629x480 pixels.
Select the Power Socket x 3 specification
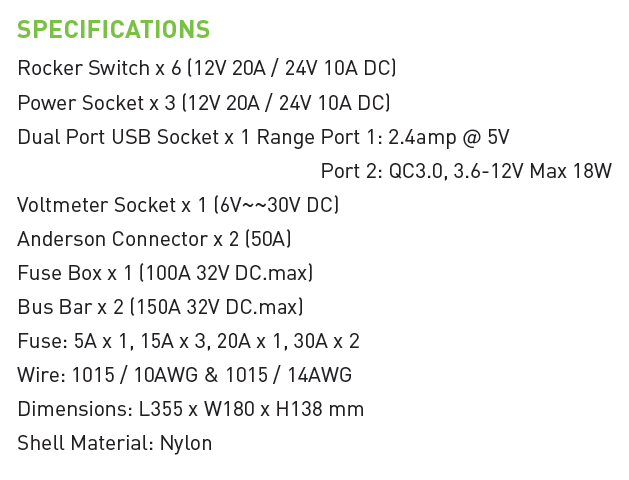coord(204,103)
